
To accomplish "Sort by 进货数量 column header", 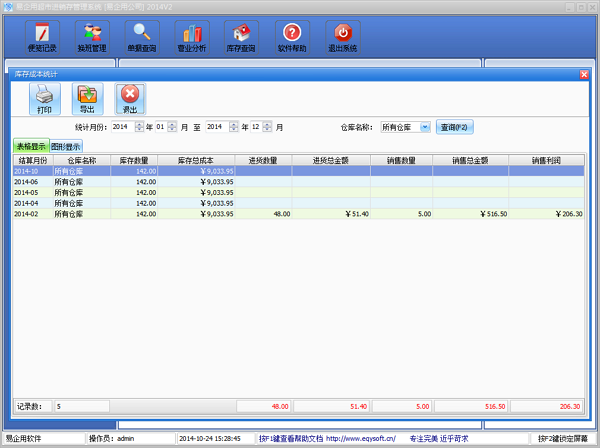I will 263,160.
